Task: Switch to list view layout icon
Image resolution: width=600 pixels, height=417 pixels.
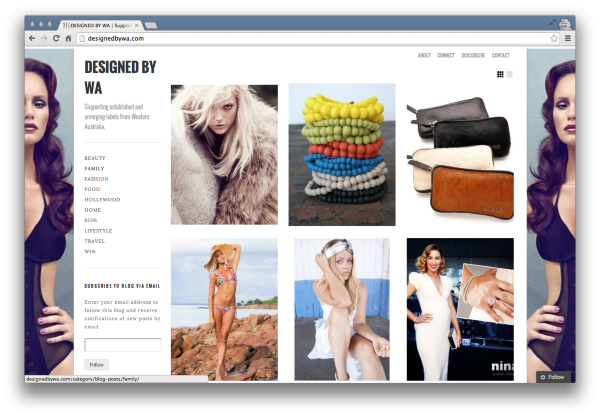Action: pos(509,74)
